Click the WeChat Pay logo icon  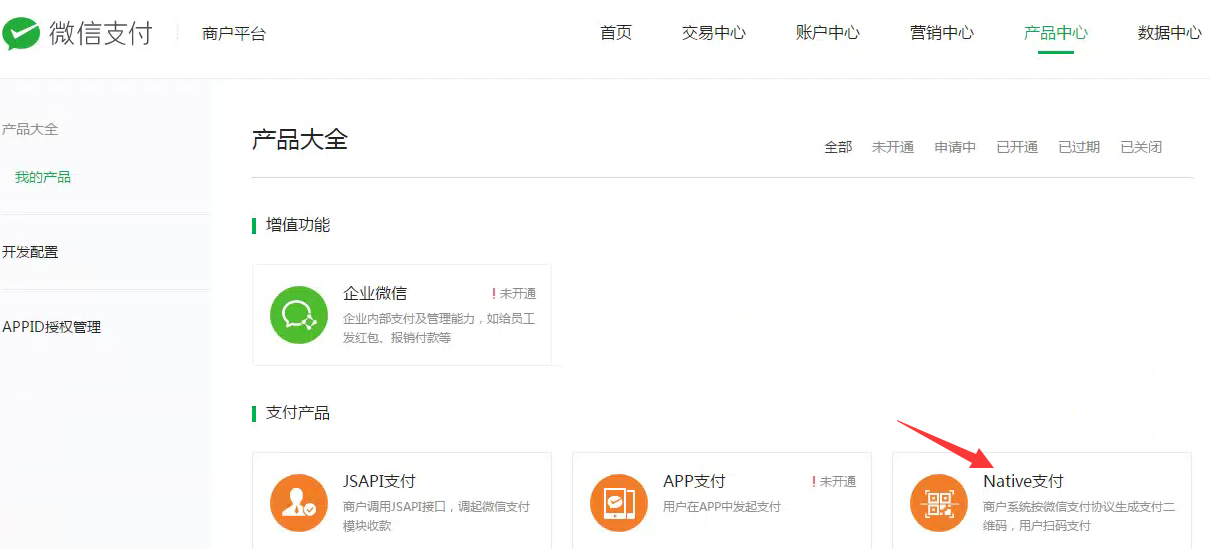(21, 33)
